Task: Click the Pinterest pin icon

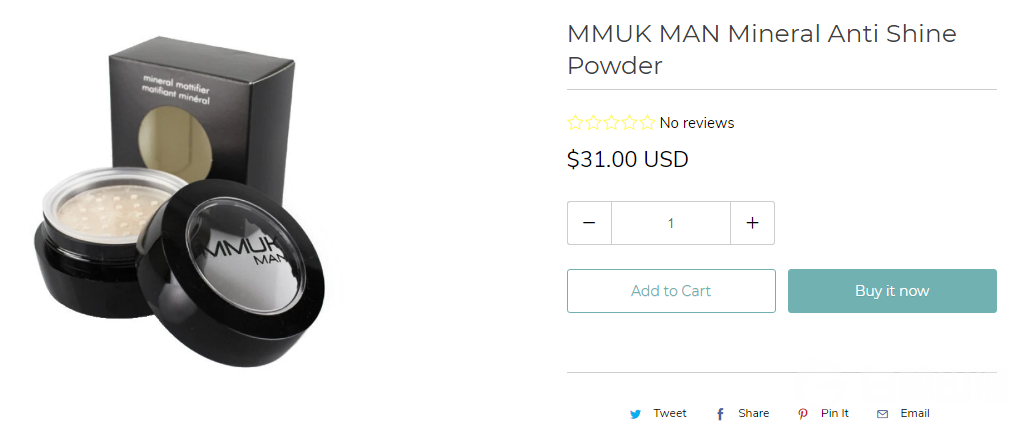Action: (803, 414)
